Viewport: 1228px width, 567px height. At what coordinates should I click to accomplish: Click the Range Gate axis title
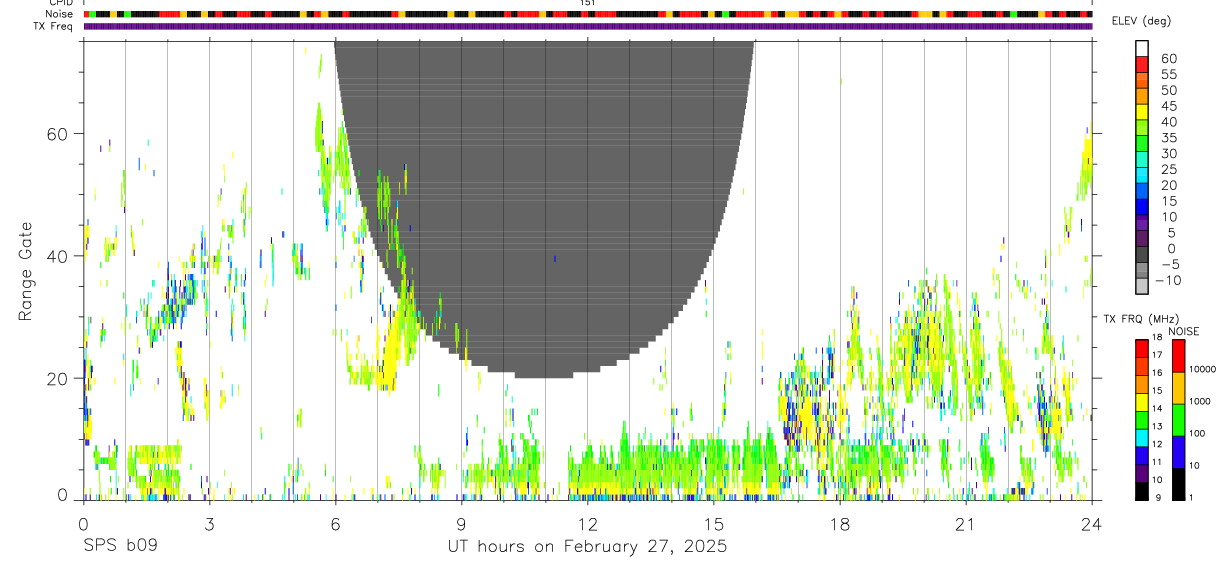point(26,271)
